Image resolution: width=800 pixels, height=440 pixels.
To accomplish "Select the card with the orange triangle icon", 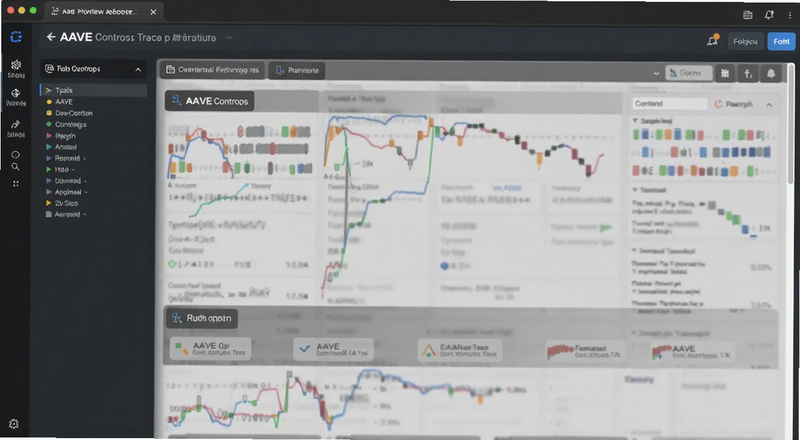I will pos(460,350).
